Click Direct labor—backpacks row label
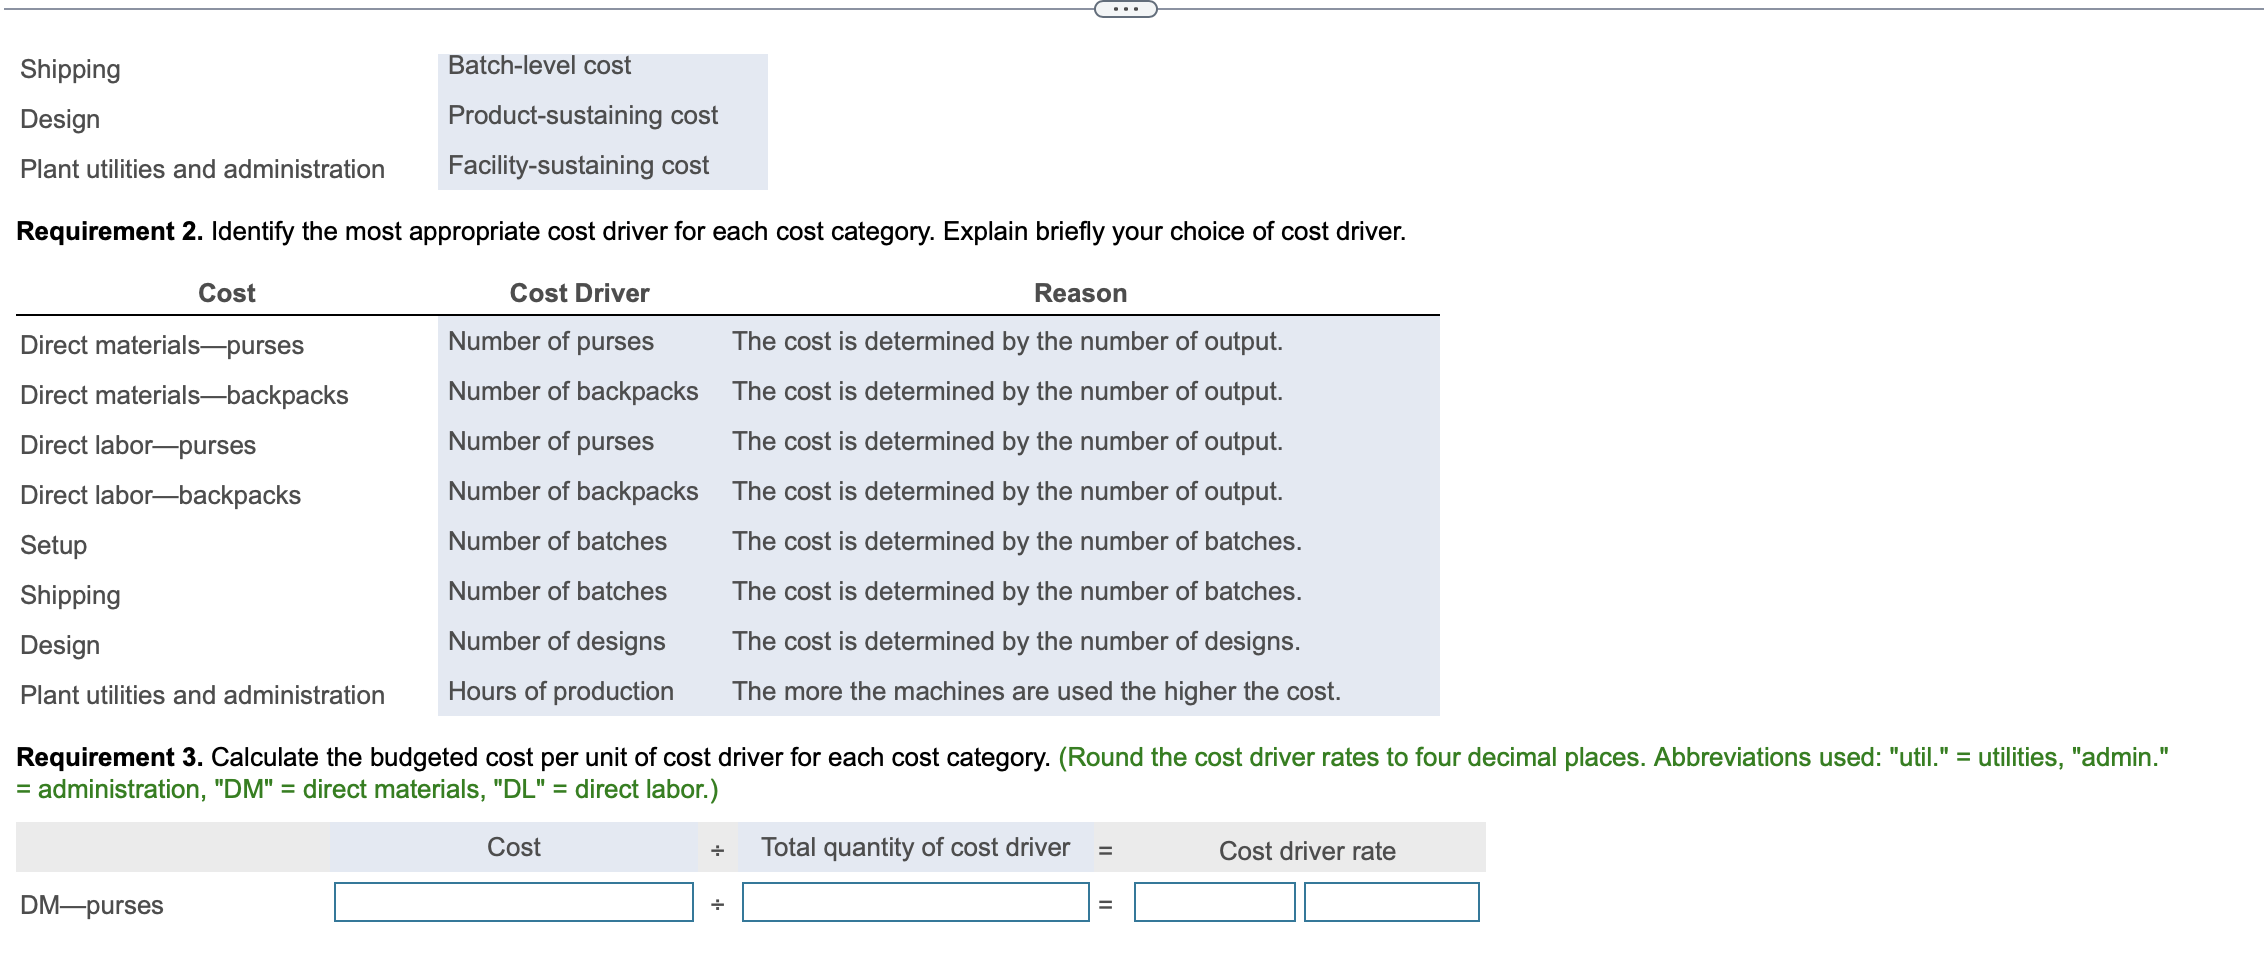The width and height of the screenshot is (2264, 958). (160, 496)
